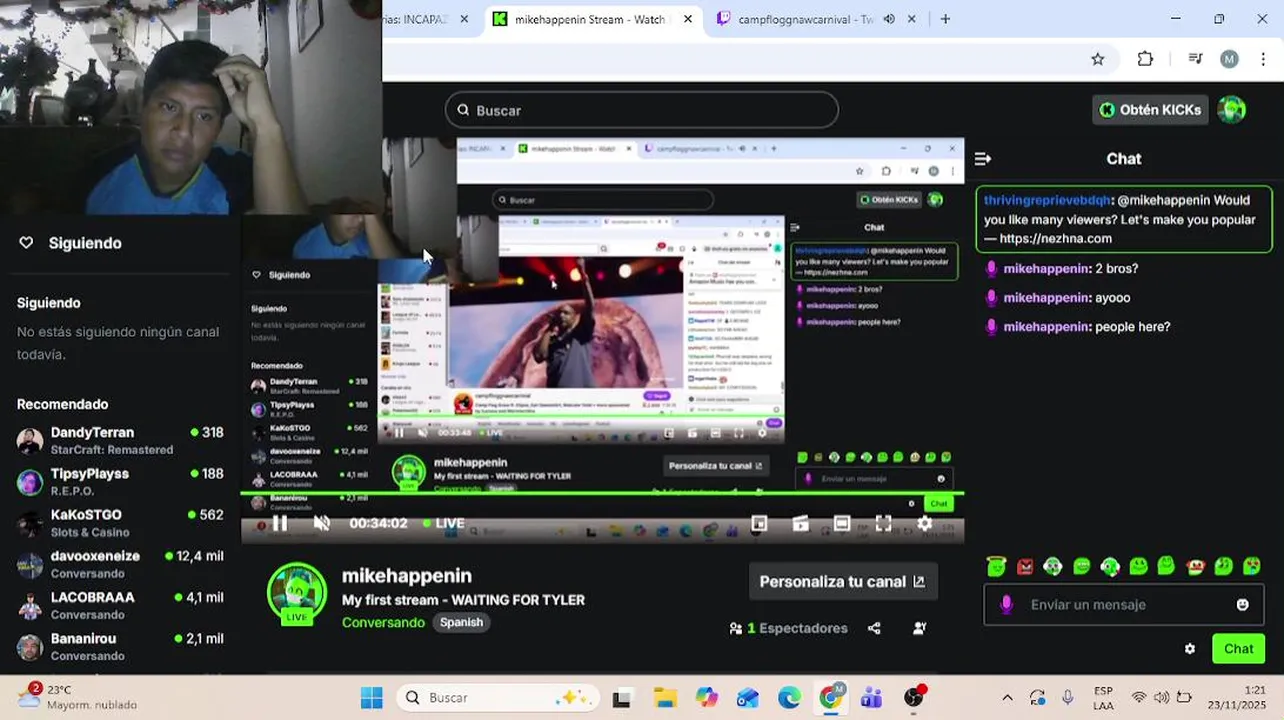Collapse the chat panel with arrow icon
The image size is (1284, 720).
983,159
